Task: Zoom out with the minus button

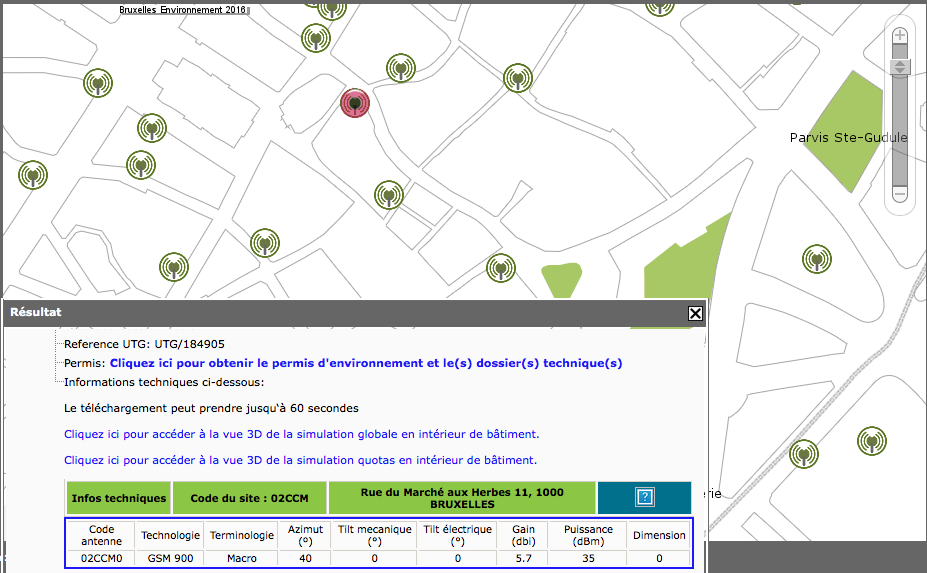Action: click(x=899, y=193)
